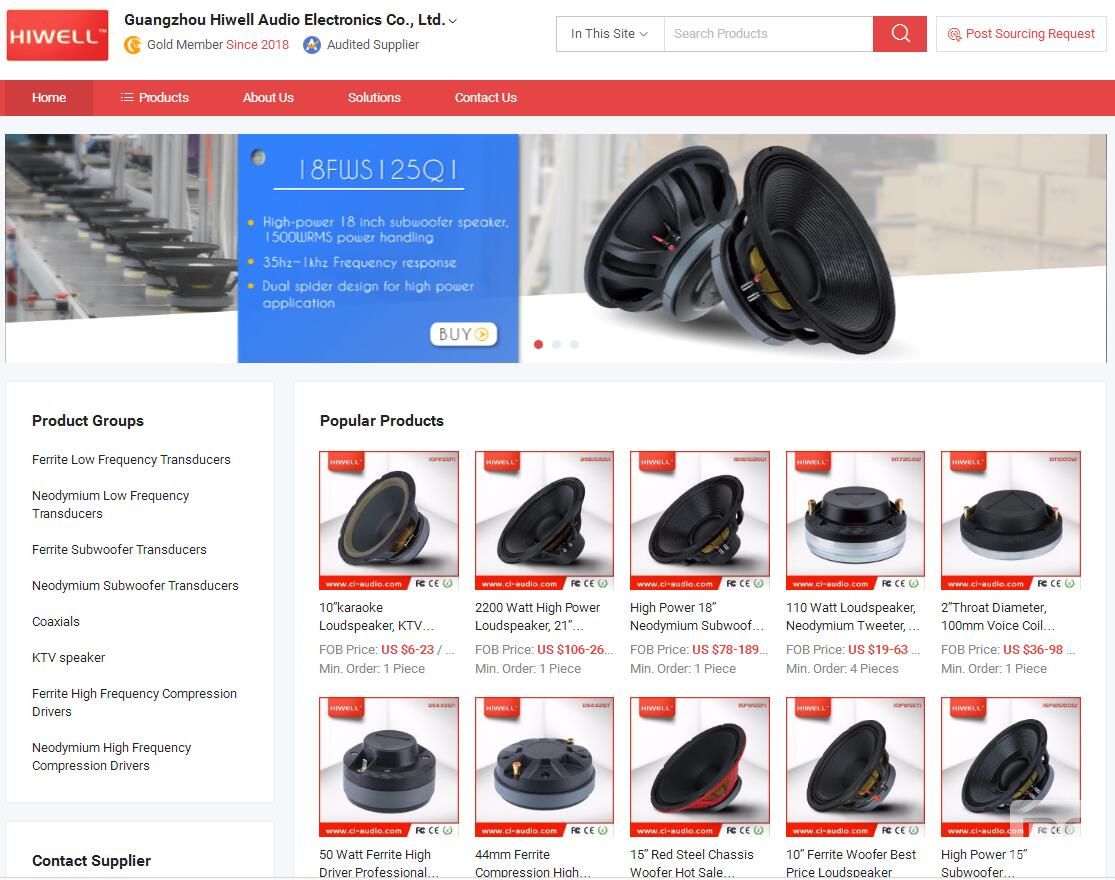
Task: Open the 15" Red Steel Chassis woofer thumbnail
Action: point(700,767)
